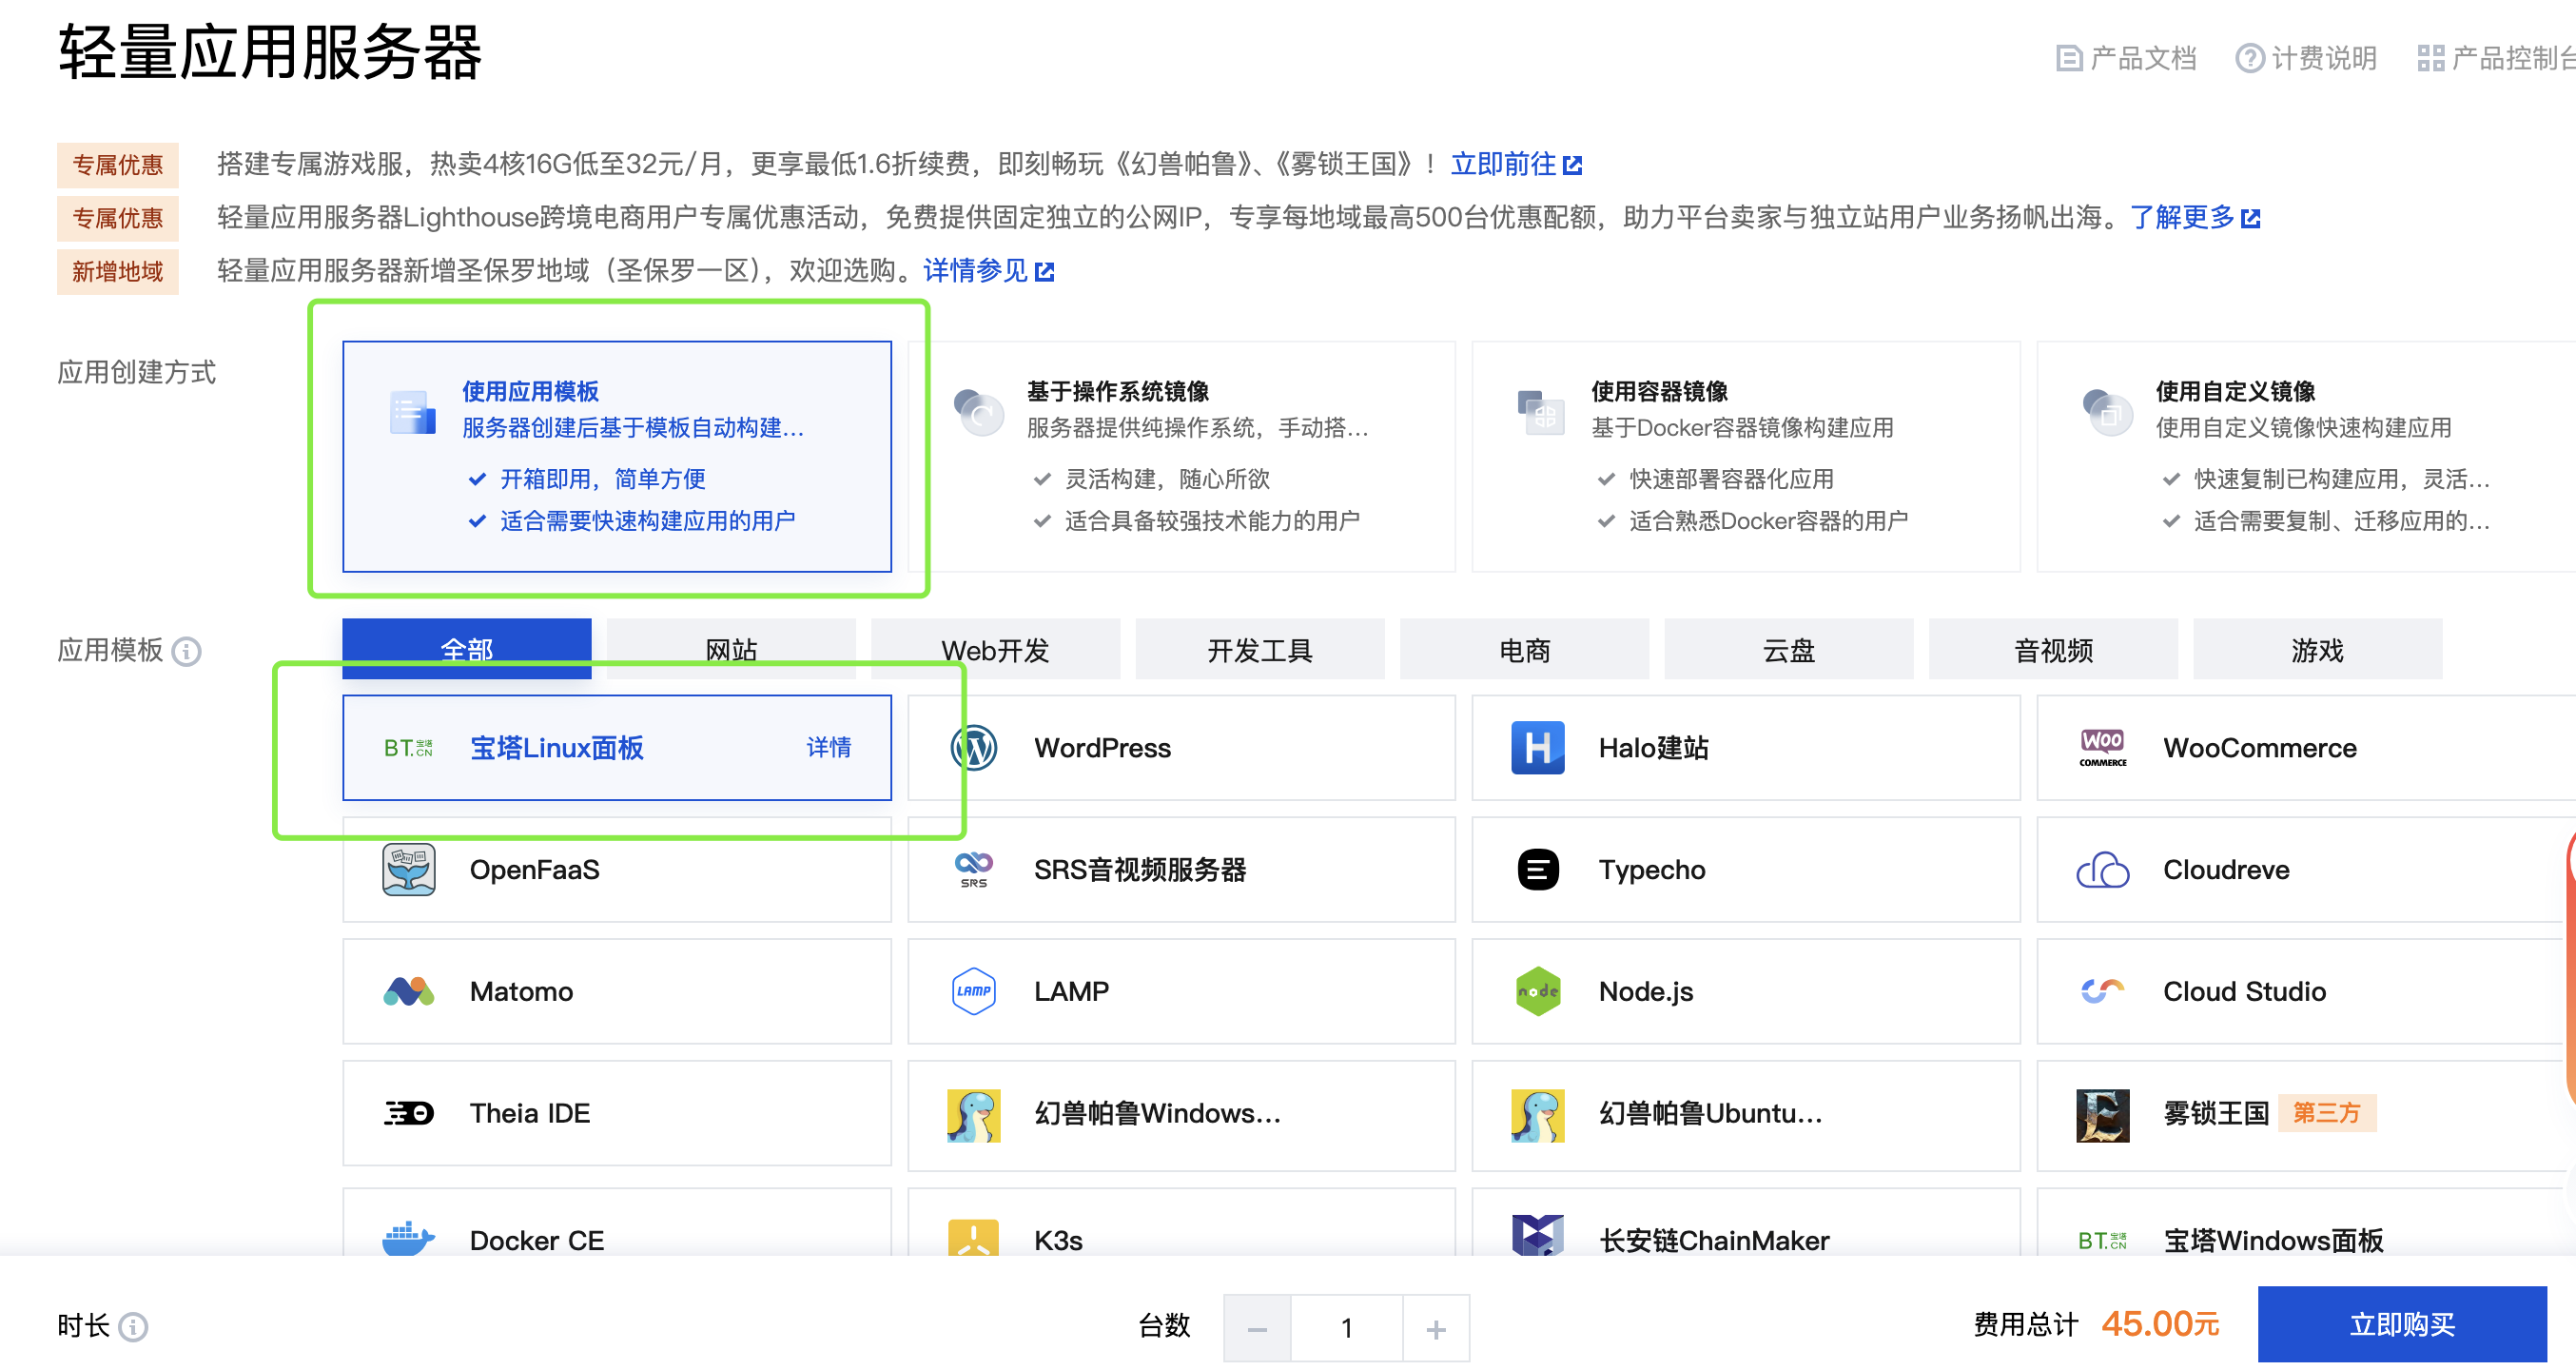Select the LAMP template card
The height and width of the screenshot is (1370, 2576).
pyautogui.click(x=1181, y=991)
